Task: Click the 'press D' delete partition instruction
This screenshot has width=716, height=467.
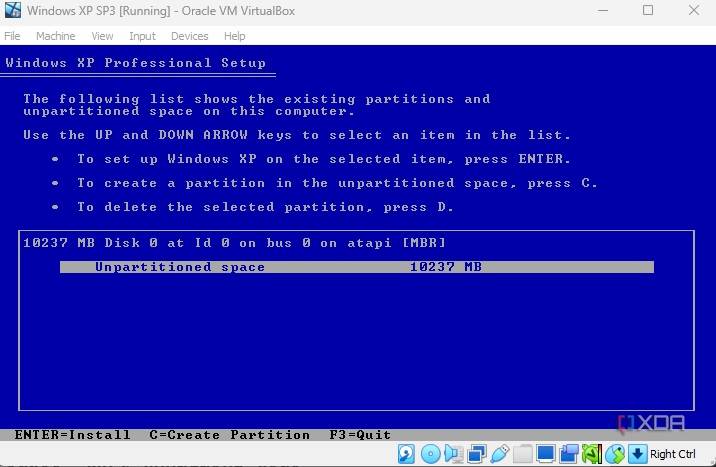Action: click(x=265, y=207)
